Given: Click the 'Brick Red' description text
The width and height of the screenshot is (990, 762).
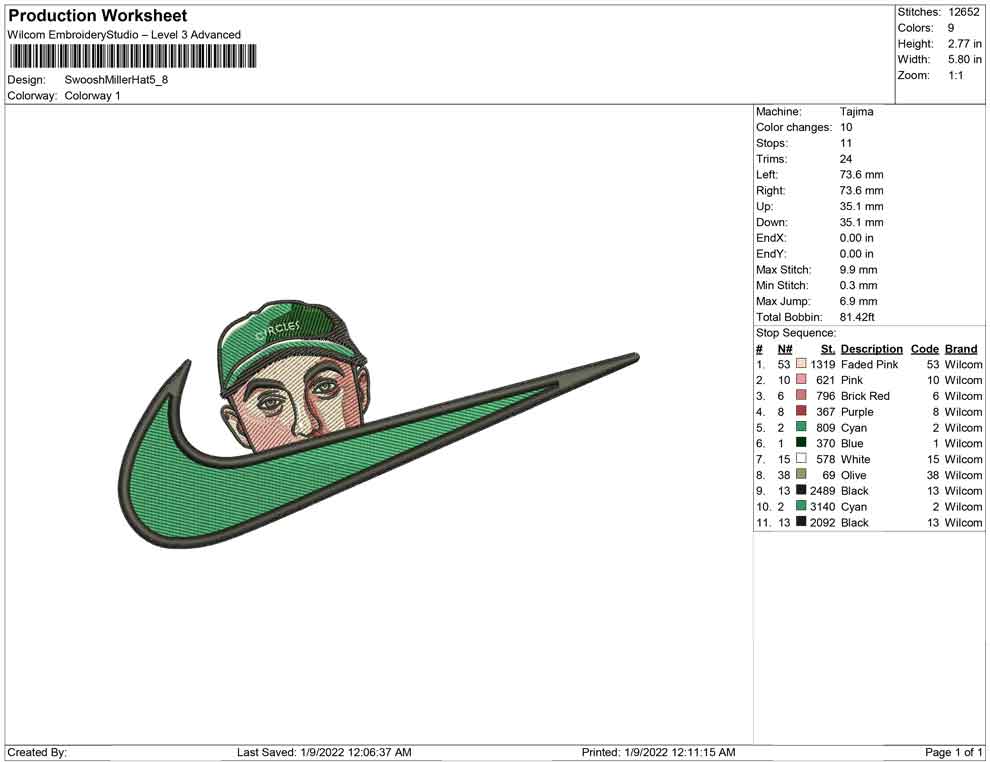Looking at the screenshot, I should [865, 396].
